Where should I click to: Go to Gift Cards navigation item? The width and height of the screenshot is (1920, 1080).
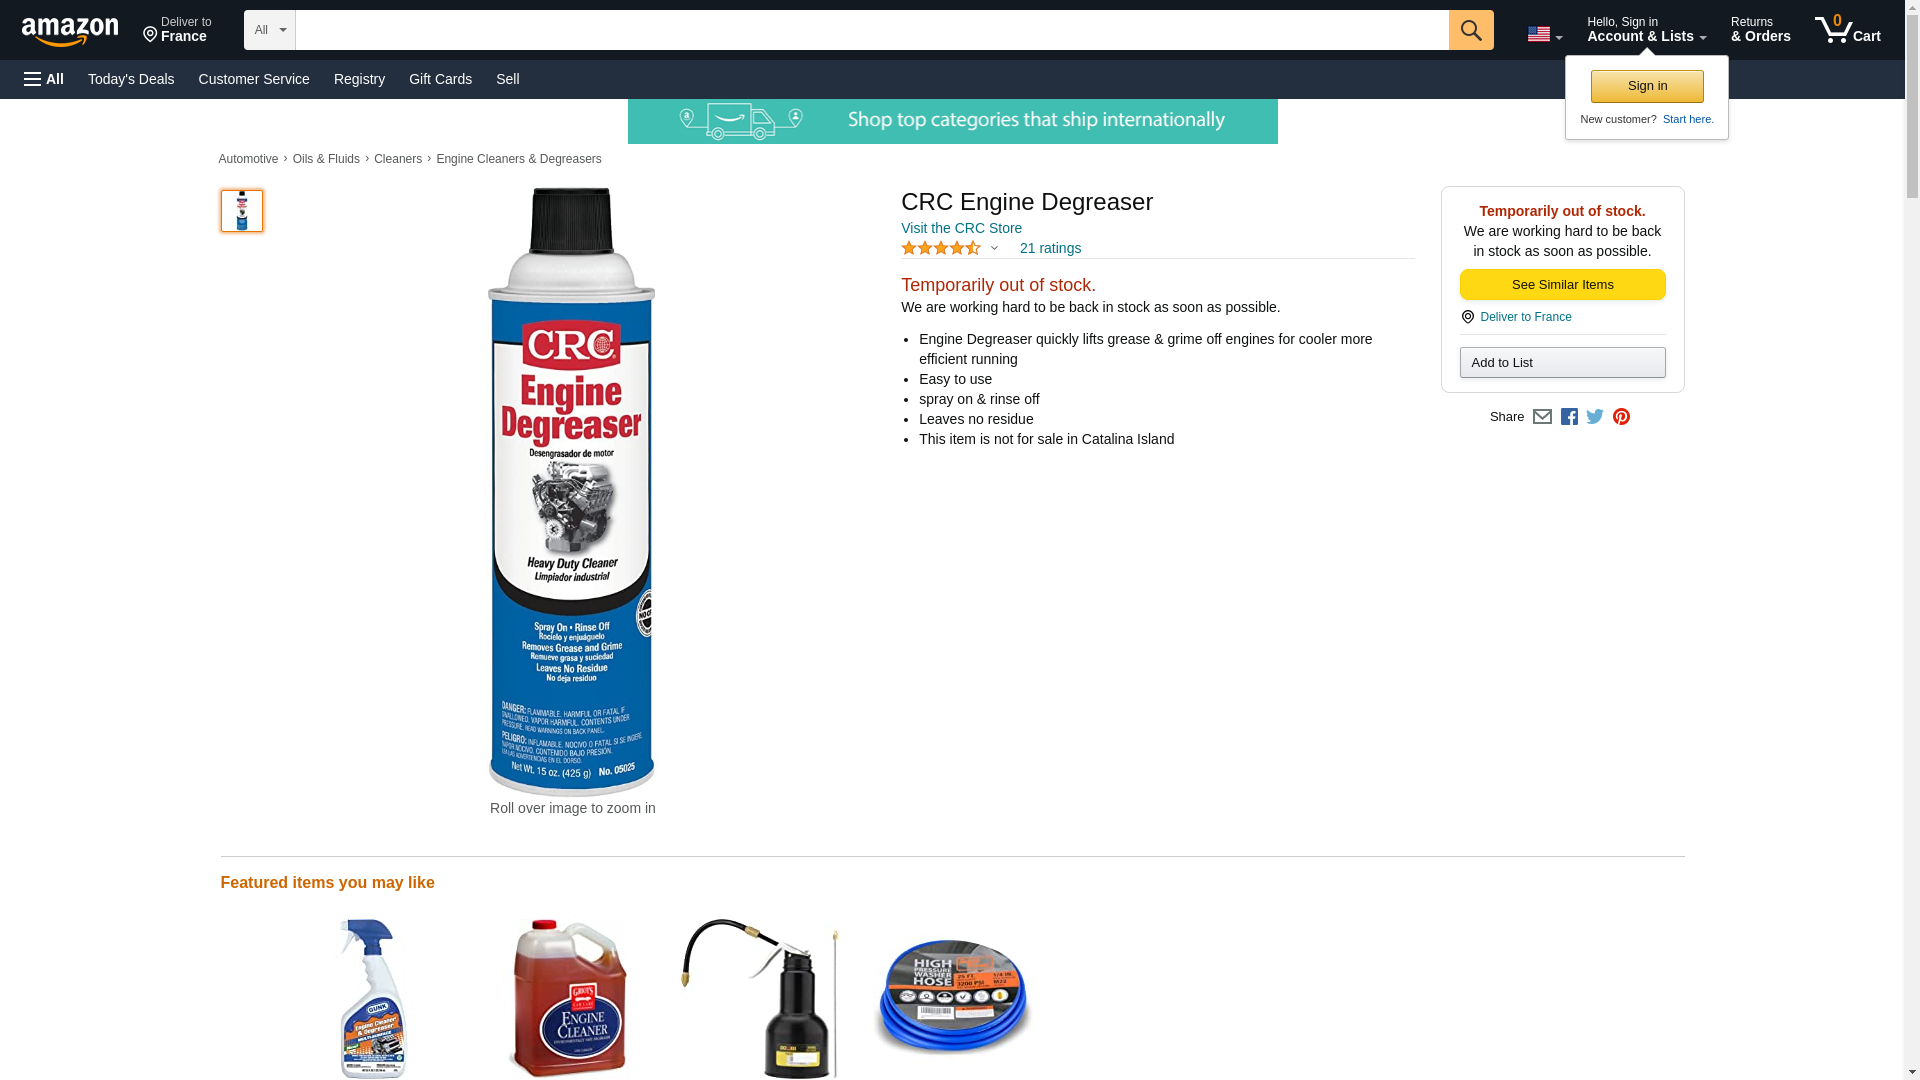click(x=440, y=79)
